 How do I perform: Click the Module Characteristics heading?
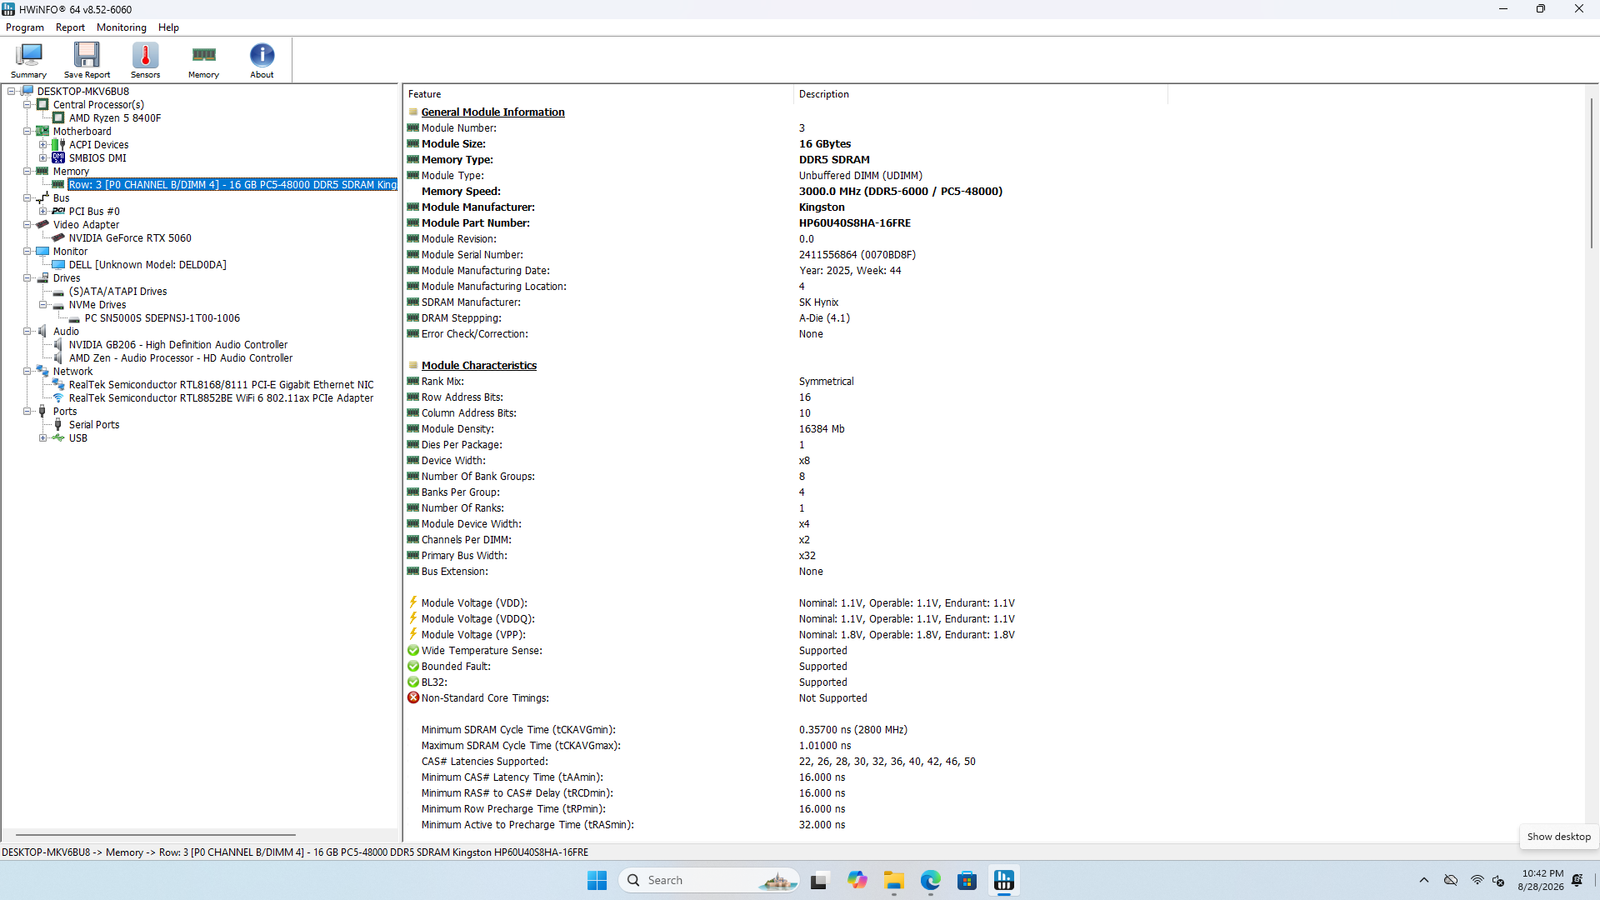point(479,365)
